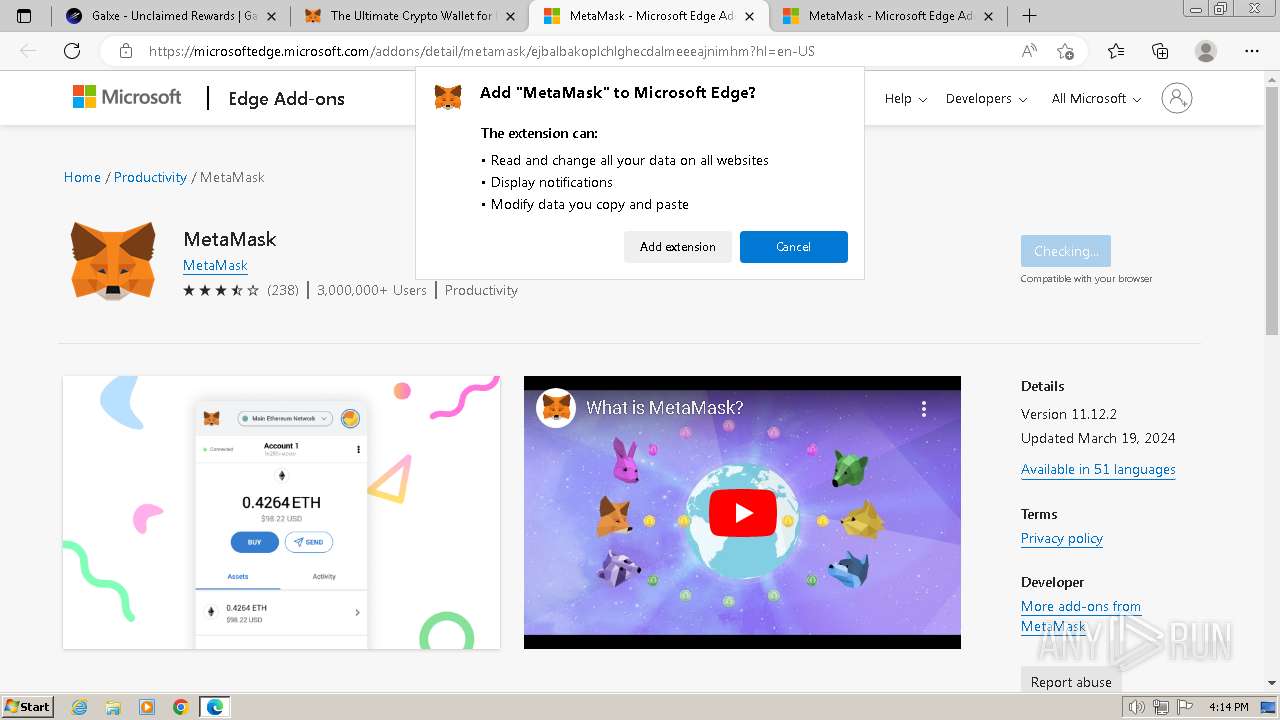The width and height of the screenshot is (1280, 720).
Task: Close the Galxe Unclaimed Rewards tab
Action: 273,16
